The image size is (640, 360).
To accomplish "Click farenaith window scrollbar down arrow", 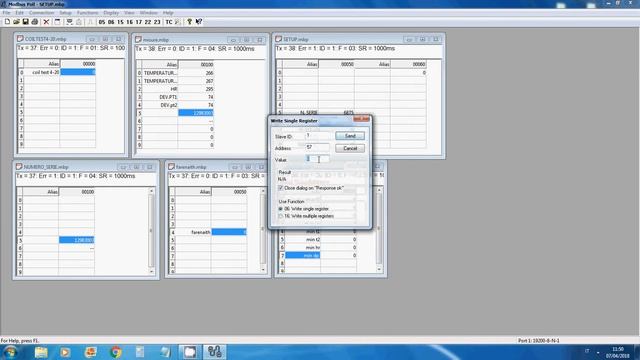I will tap(263, 270).
